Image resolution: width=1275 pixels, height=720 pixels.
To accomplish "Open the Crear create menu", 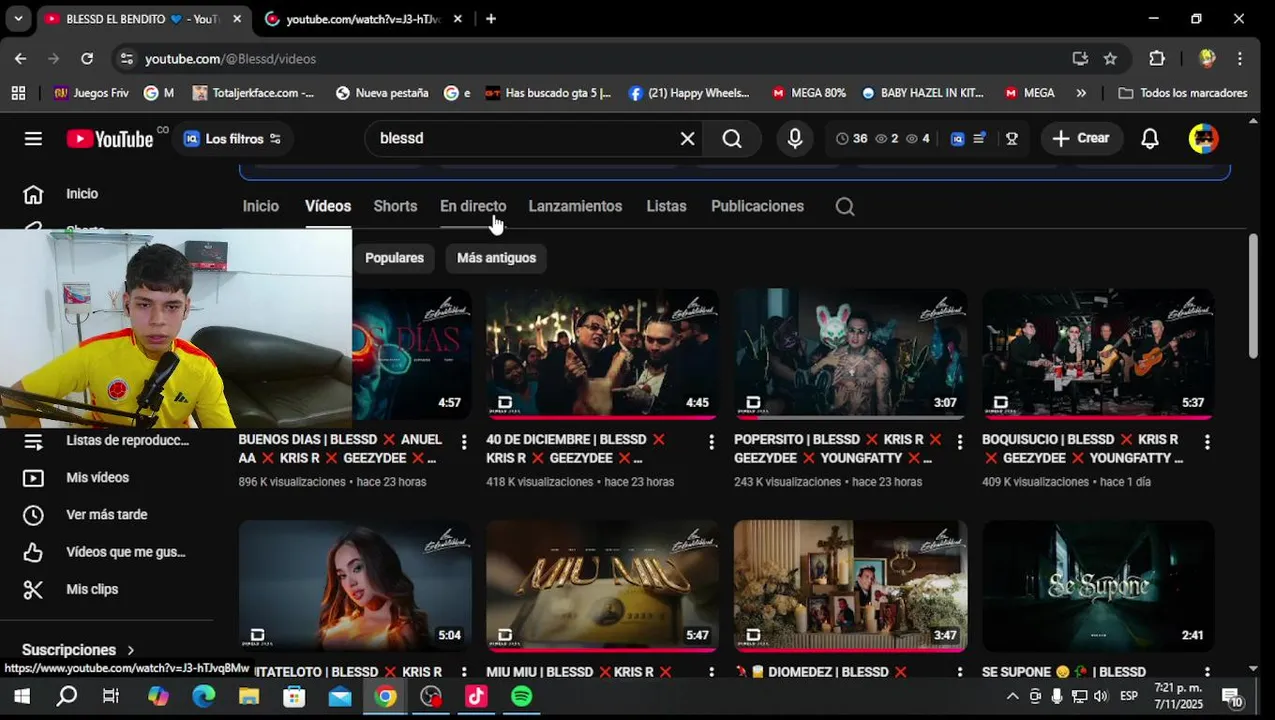I will pyautogui.click(x=1081, y=139).
